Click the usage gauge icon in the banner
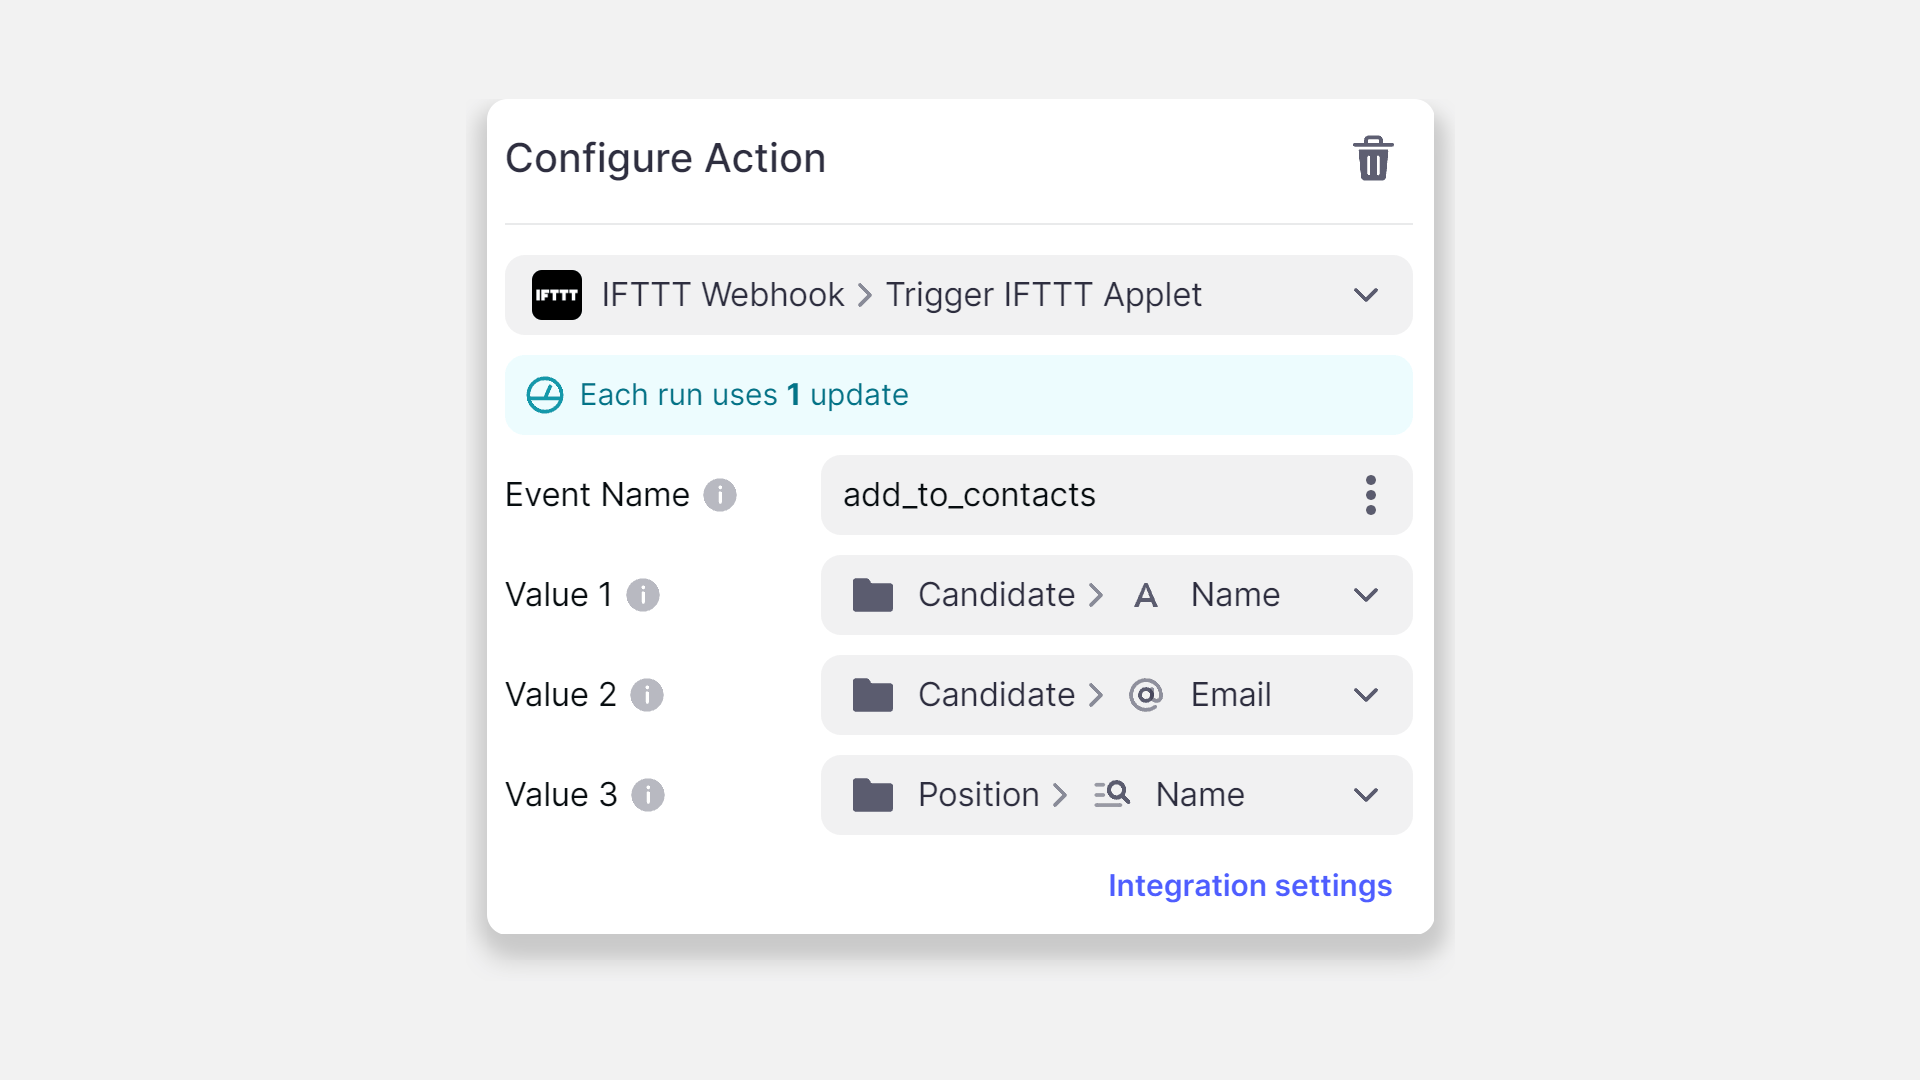 point(544,395)
